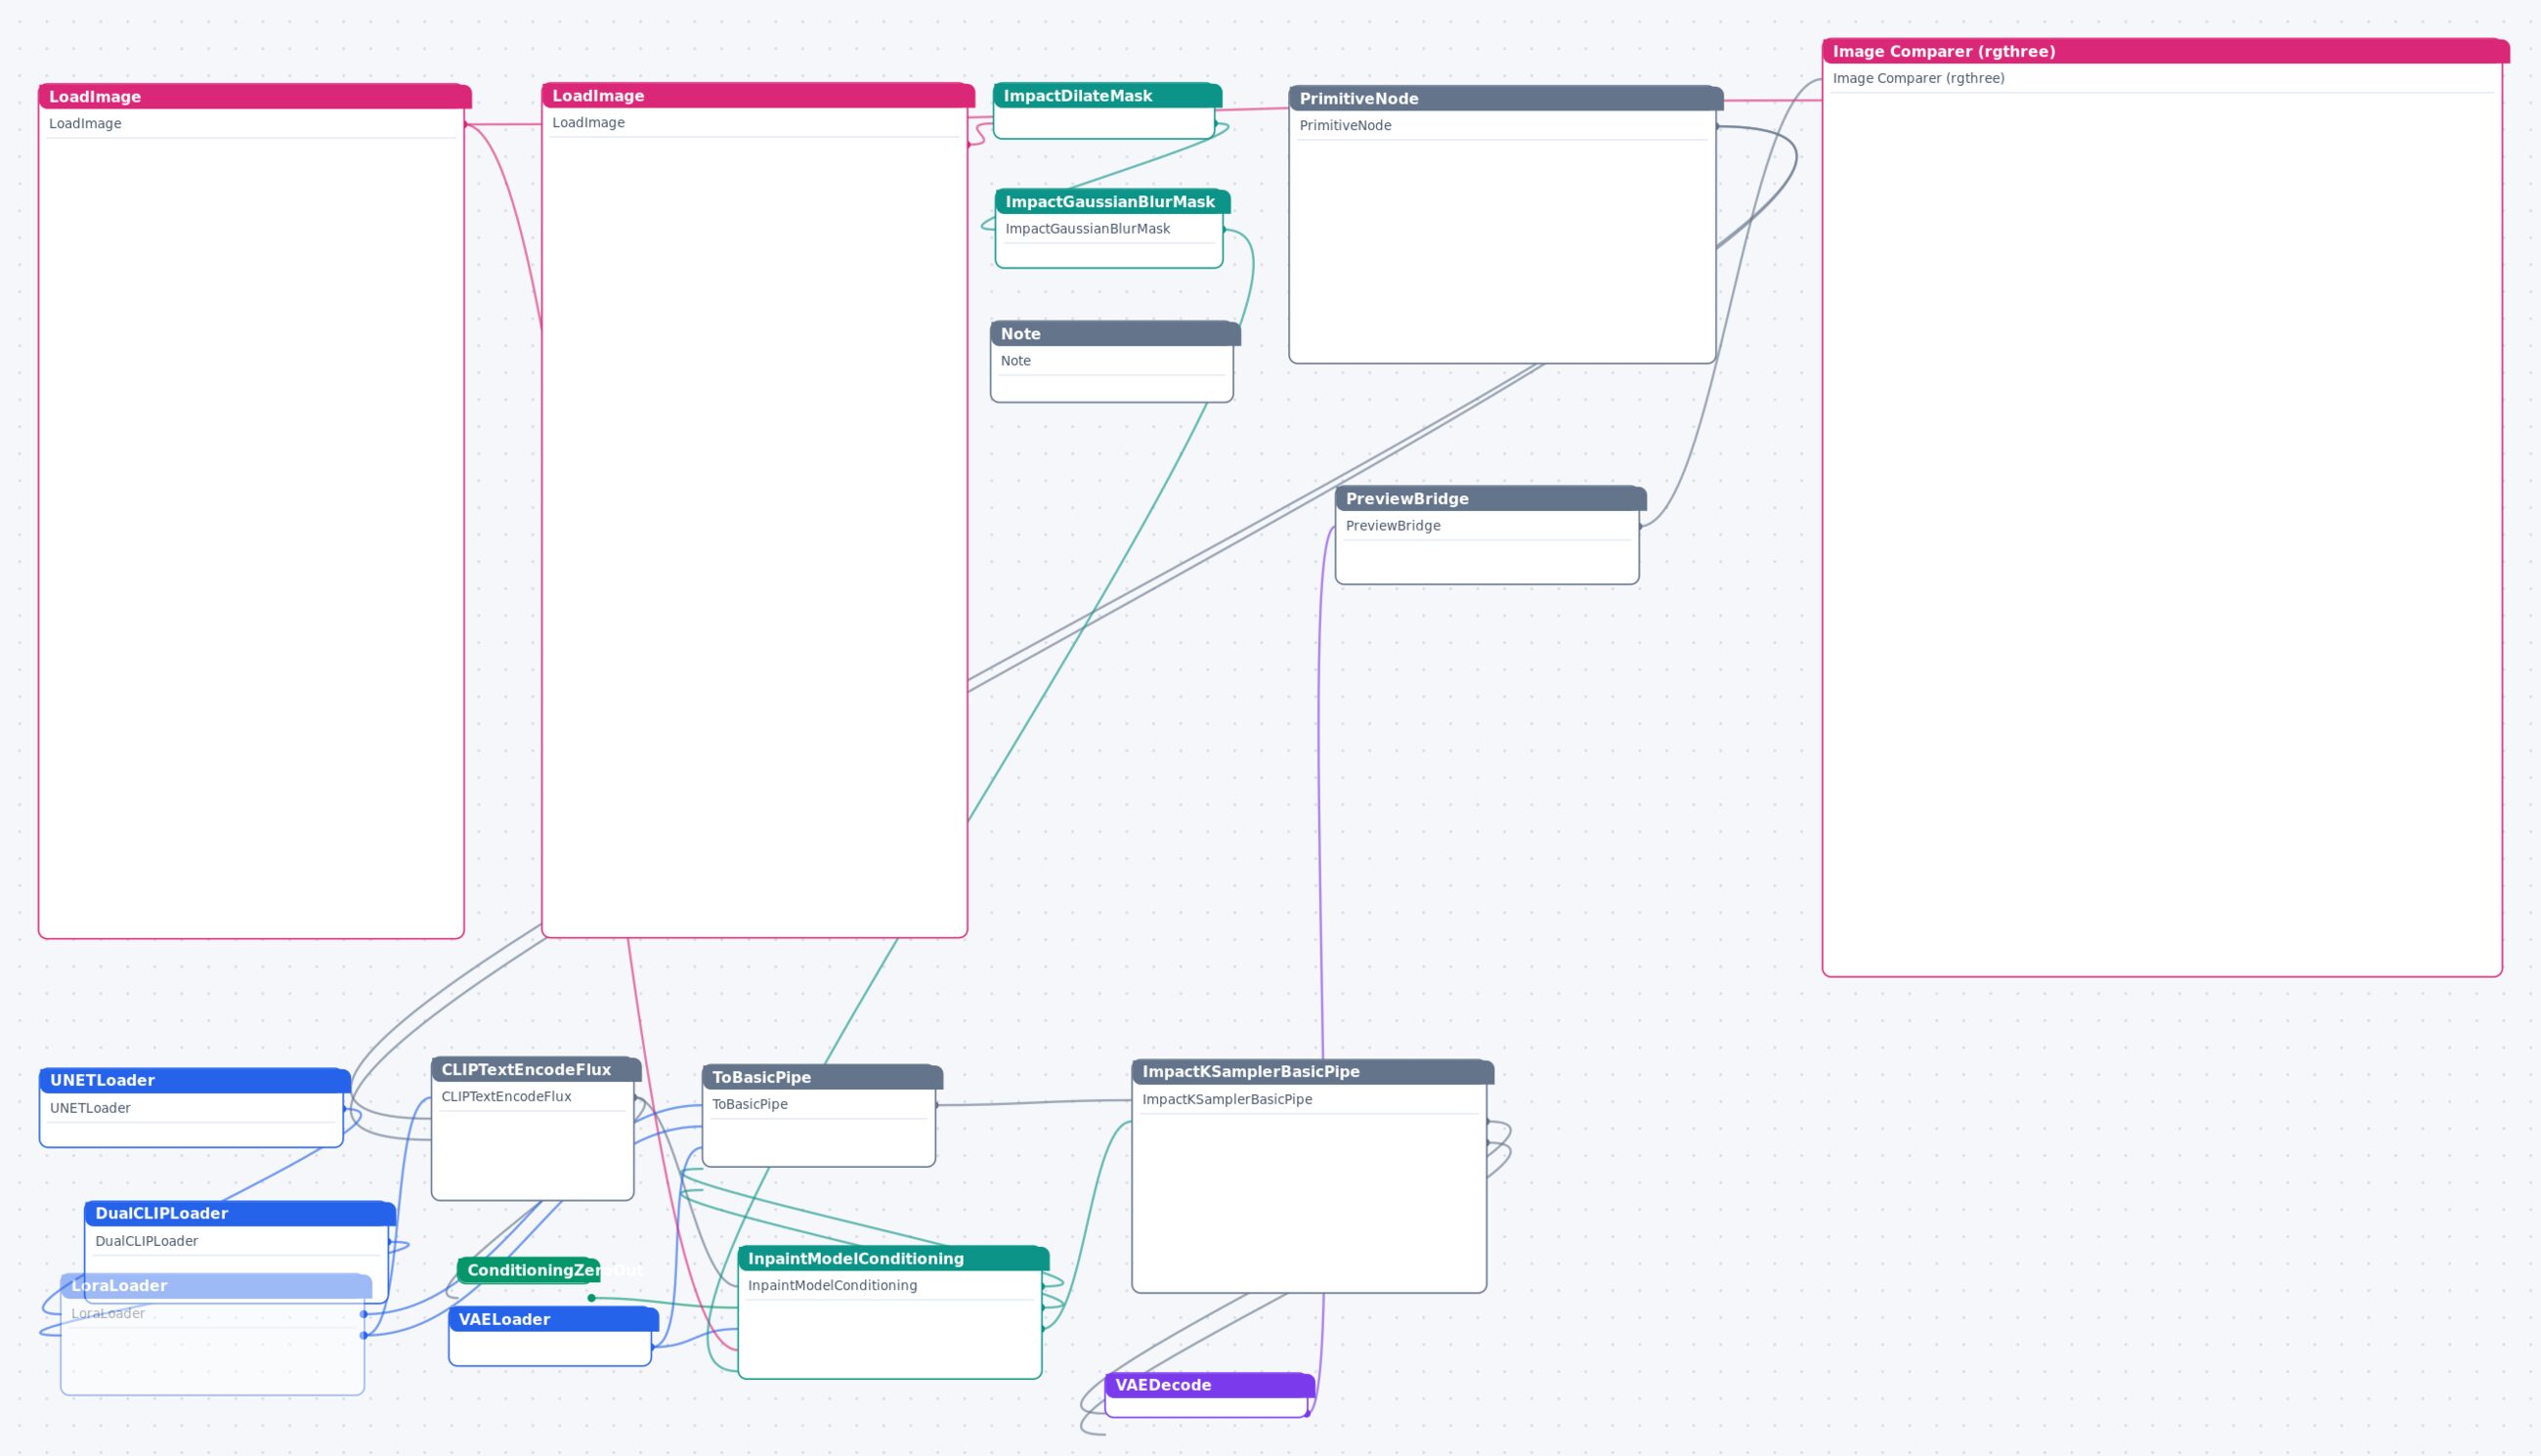
Task: Select the ImpactDilateMask node header
Action: point(1107,95)
